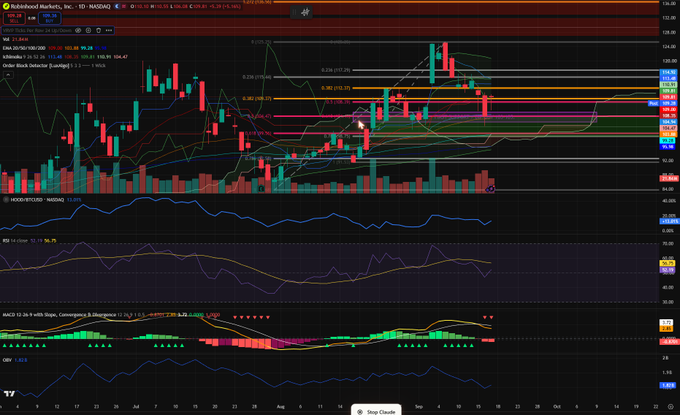Click the purple 52.19 RSI axis label
The image size is (680, 415).
pos(667,270)
